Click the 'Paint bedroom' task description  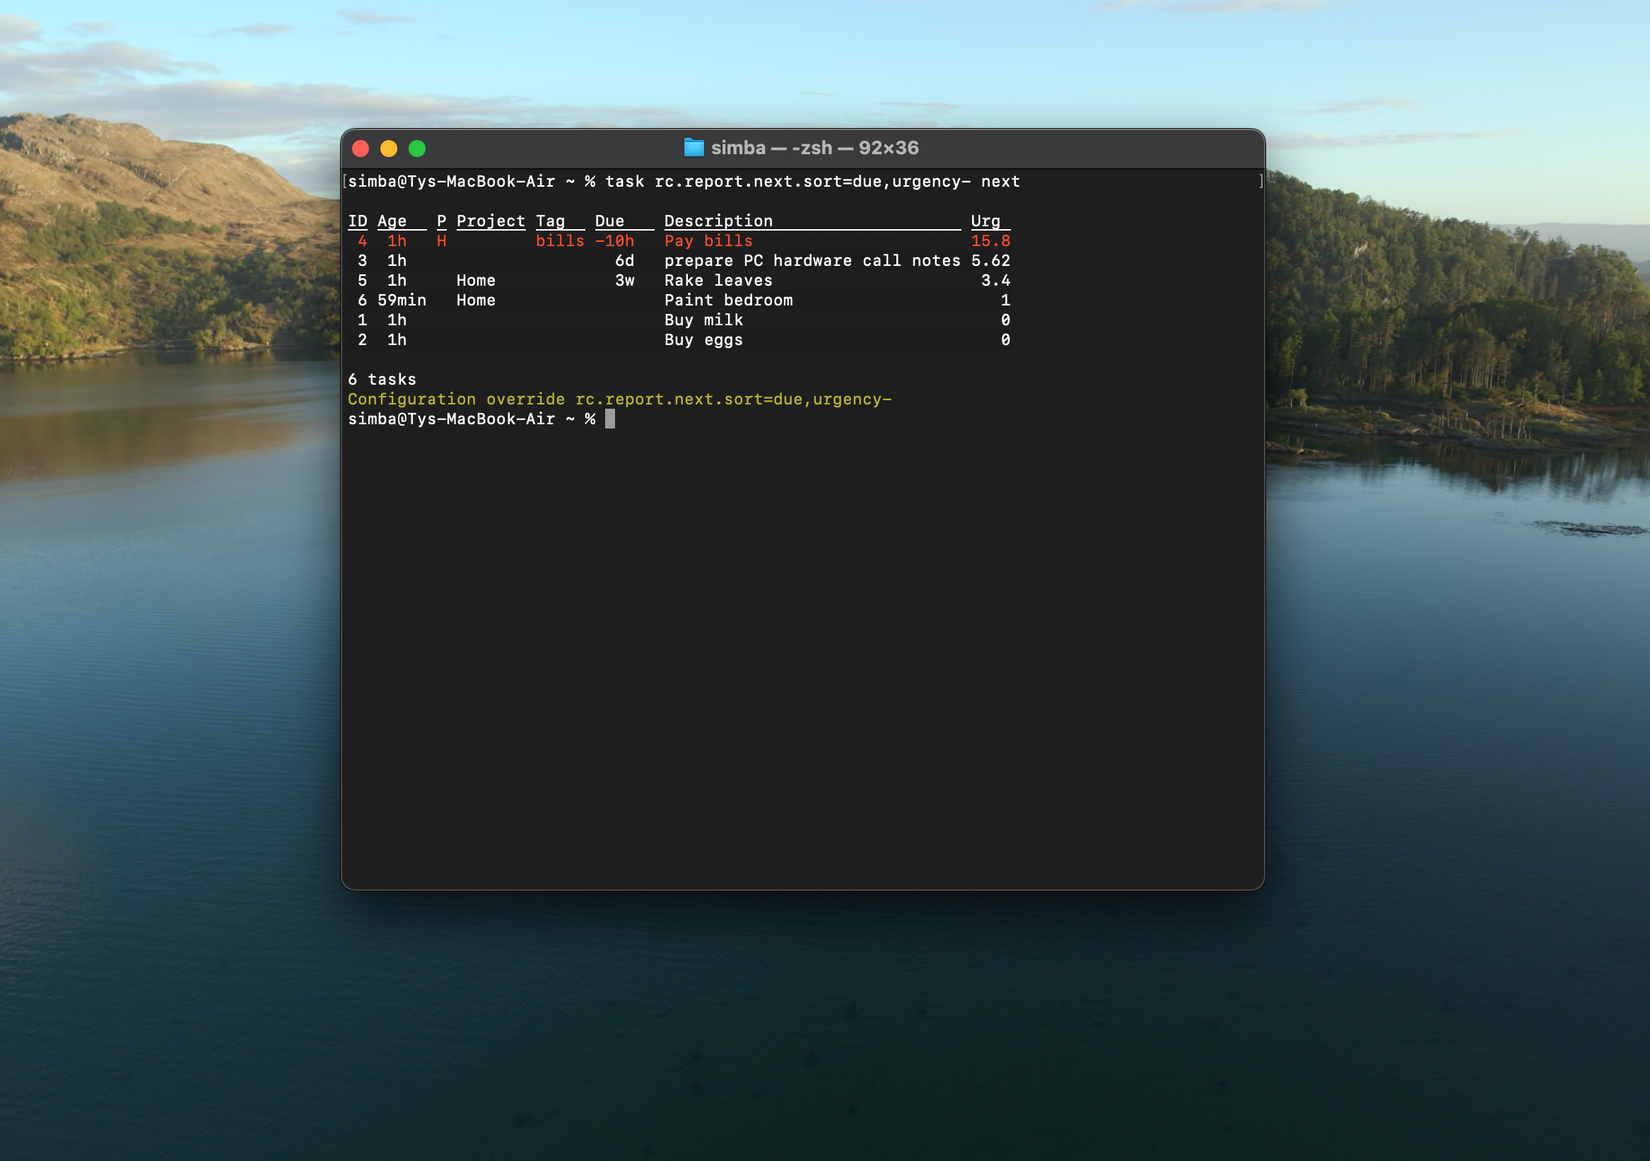[729, 300]
